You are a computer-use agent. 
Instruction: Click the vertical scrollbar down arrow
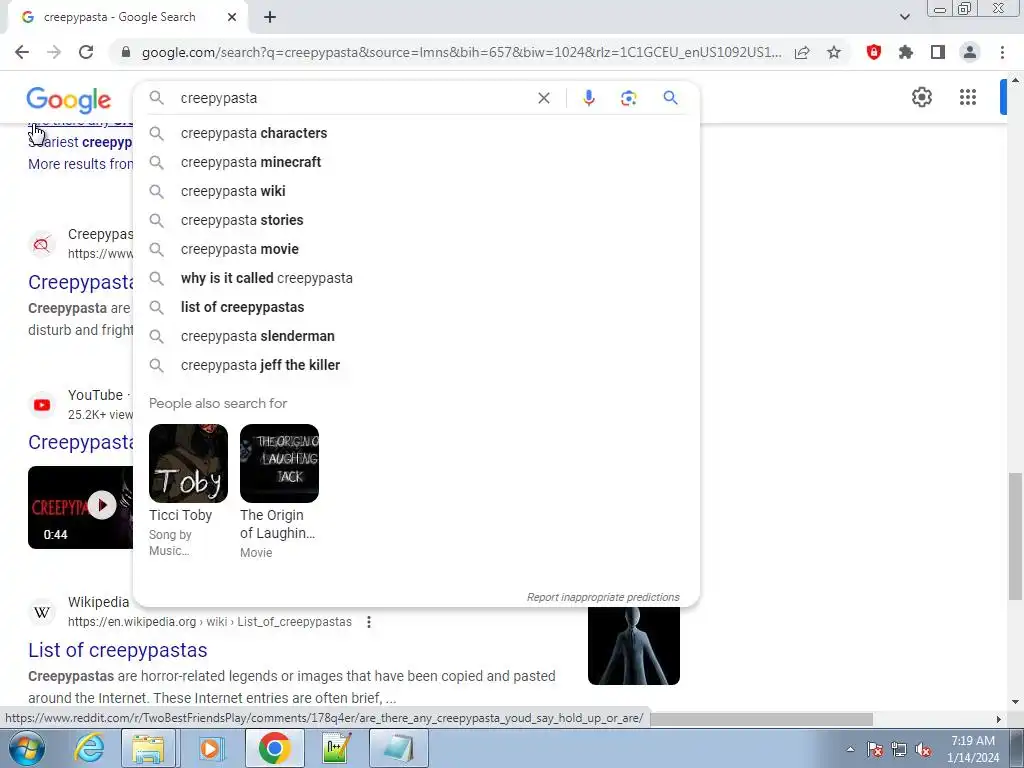click(x=1015, y=702)
